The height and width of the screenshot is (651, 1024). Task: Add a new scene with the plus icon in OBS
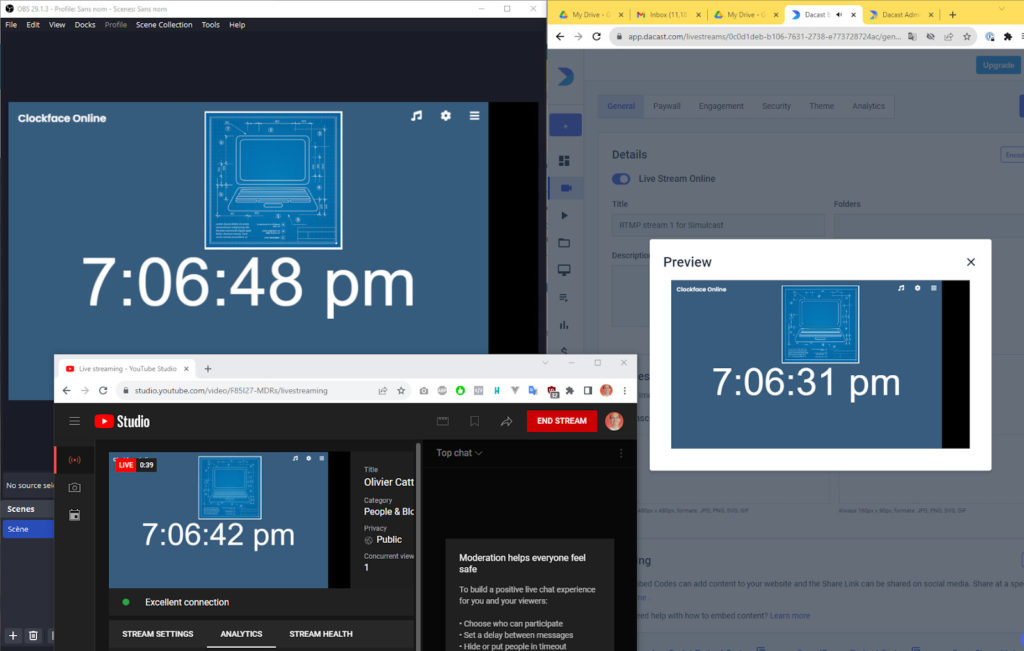coord(12,635)
